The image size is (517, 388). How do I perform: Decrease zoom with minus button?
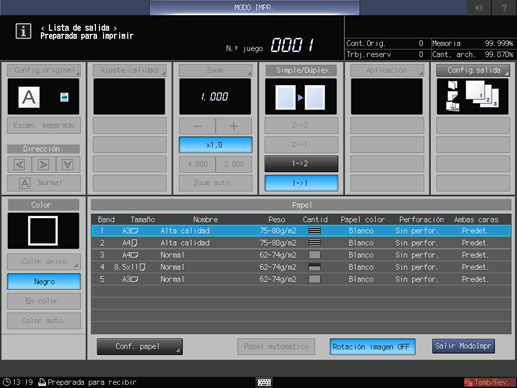click(197, 126)
